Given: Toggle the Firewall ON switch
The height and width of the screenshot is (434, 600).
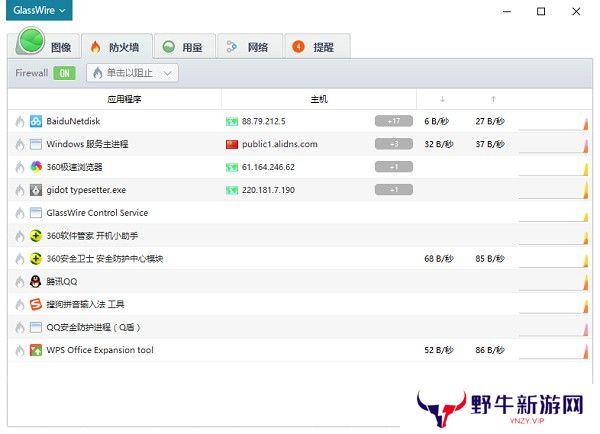Looking at the screenshot, I should click(x=64, y=73).
